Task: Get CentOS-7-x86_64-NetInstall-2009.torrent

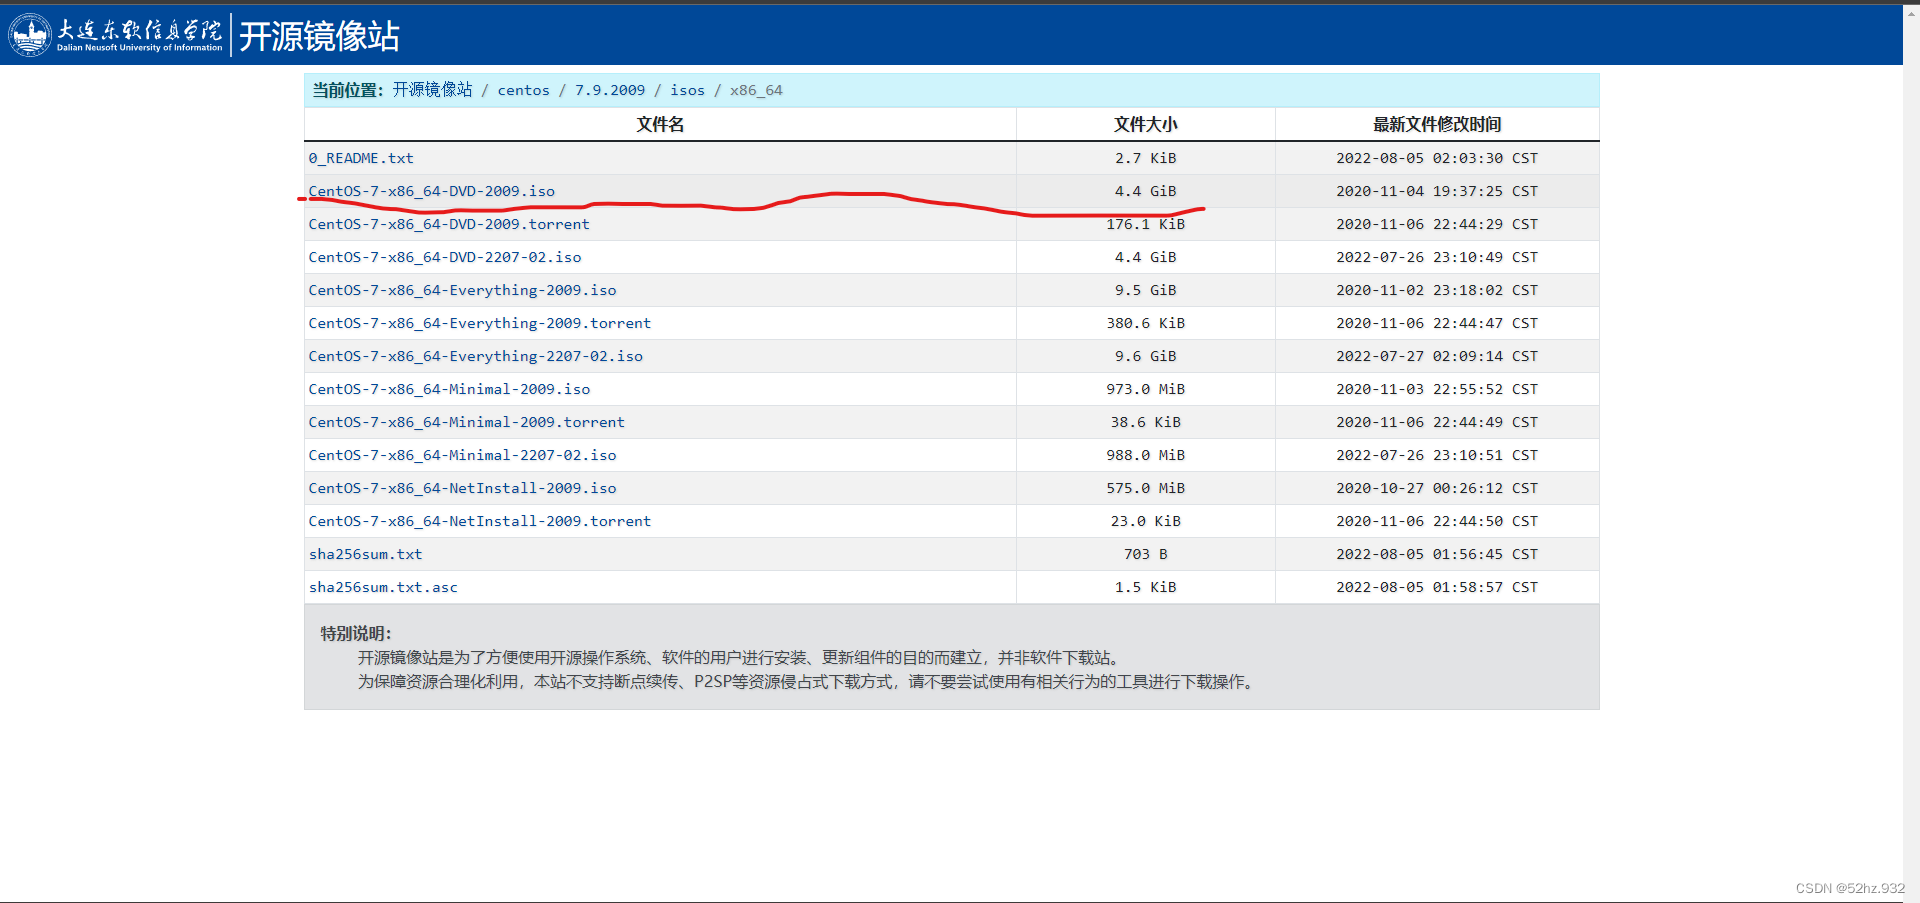Action: point(480,521)
